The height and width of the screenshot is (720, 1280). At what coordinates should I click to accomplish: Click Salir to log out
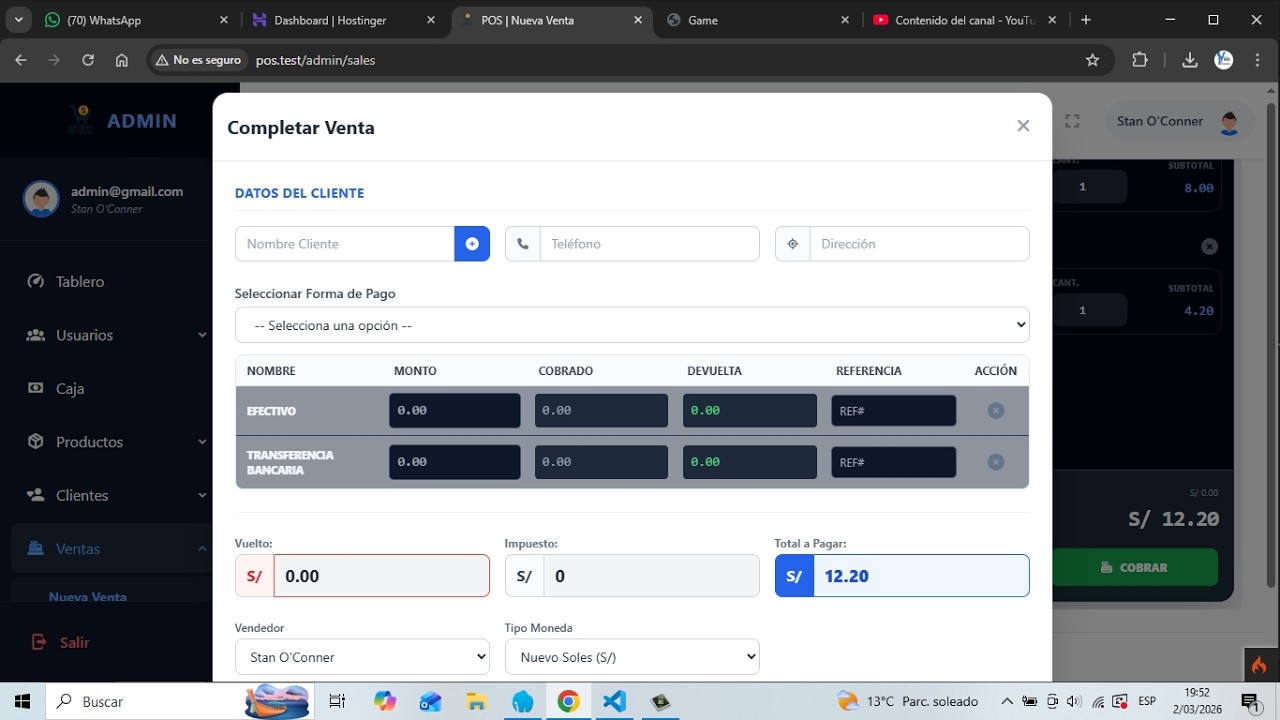tap(74, 642)
